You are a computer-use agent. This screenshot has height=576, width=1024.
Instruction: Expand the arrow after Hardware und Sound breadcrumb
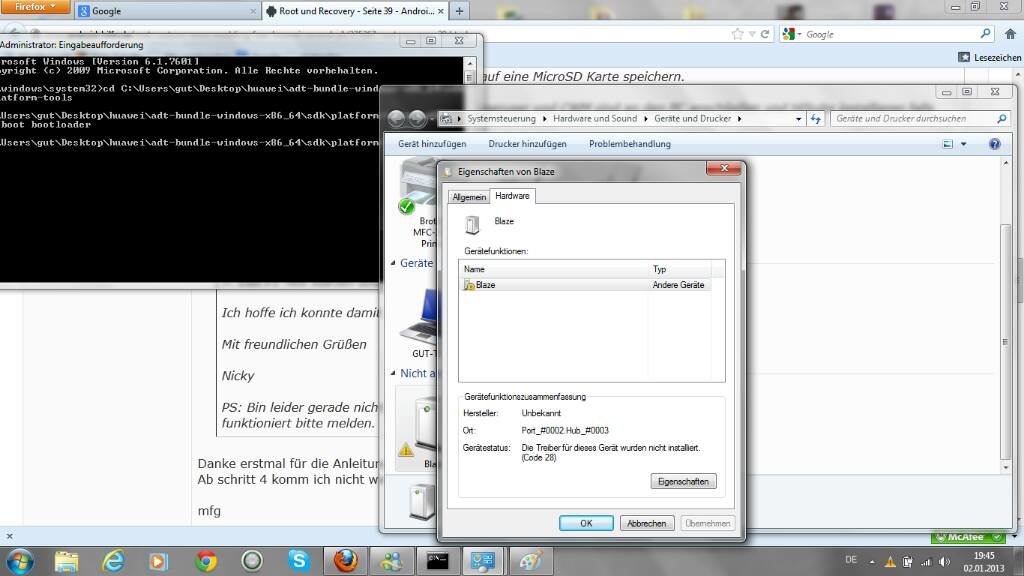click(x=645, y=119)
